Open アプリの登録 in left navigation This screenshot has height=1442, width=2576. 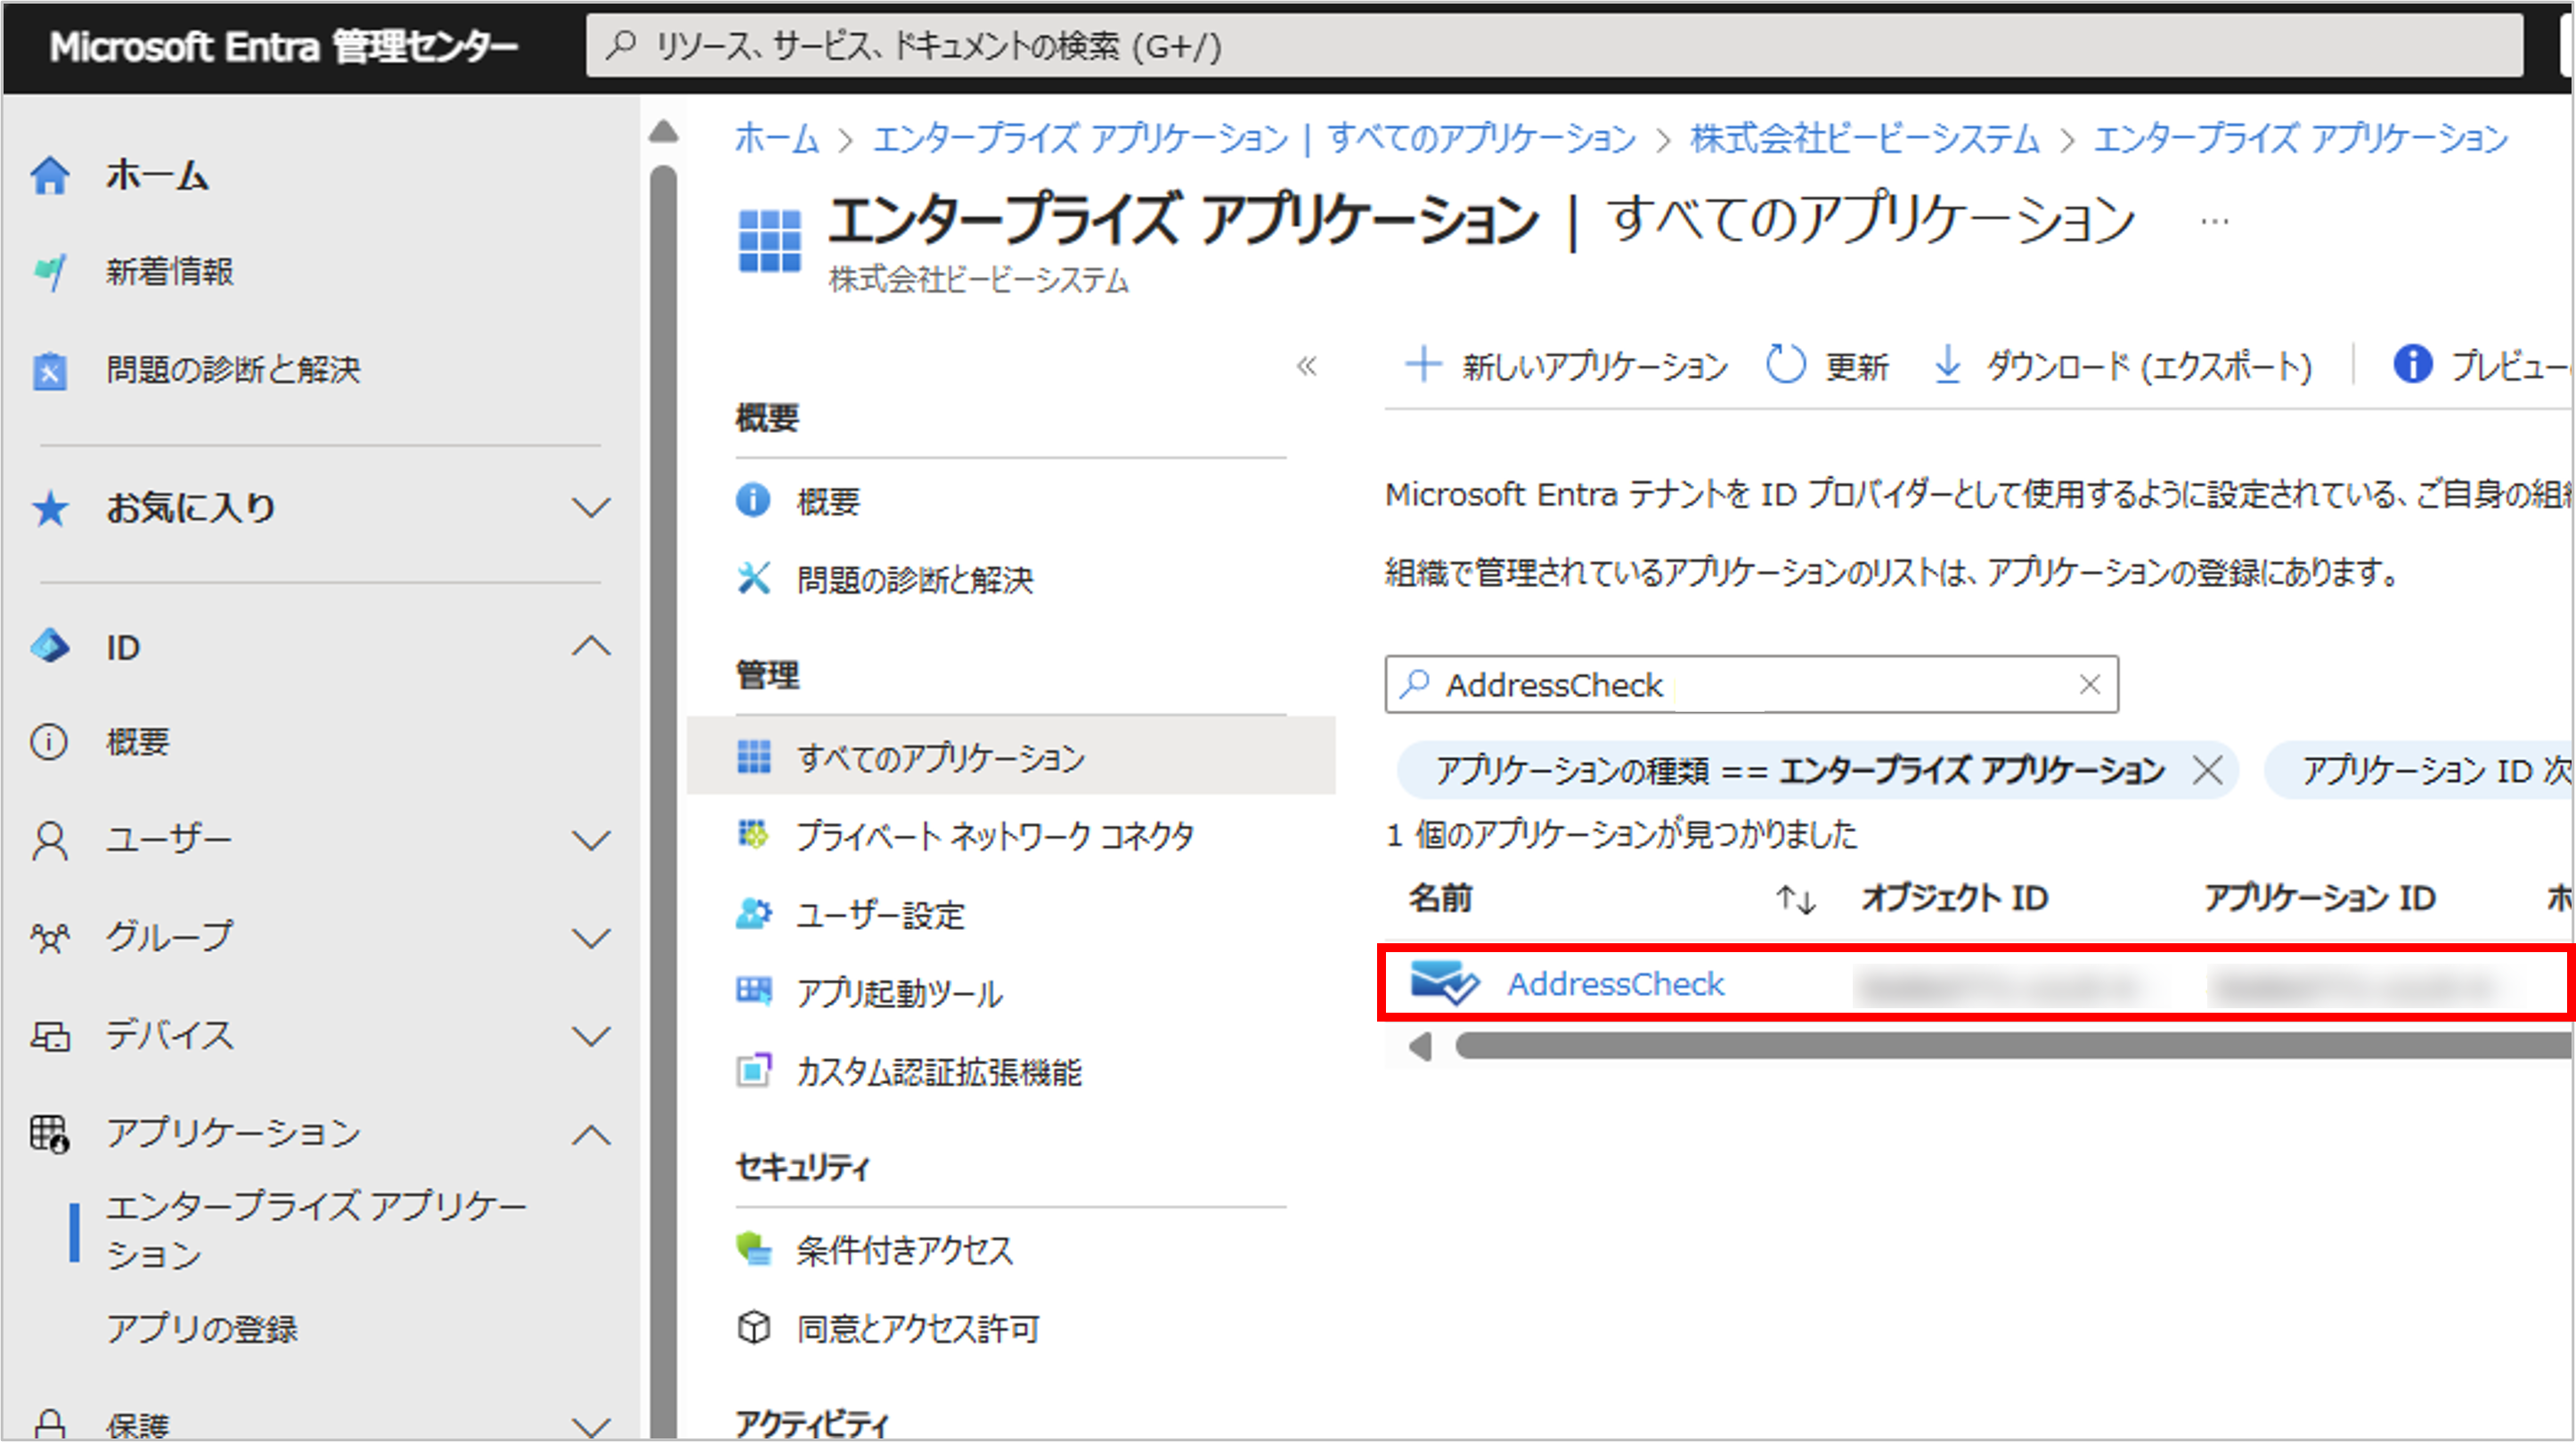coord(202,1328)
